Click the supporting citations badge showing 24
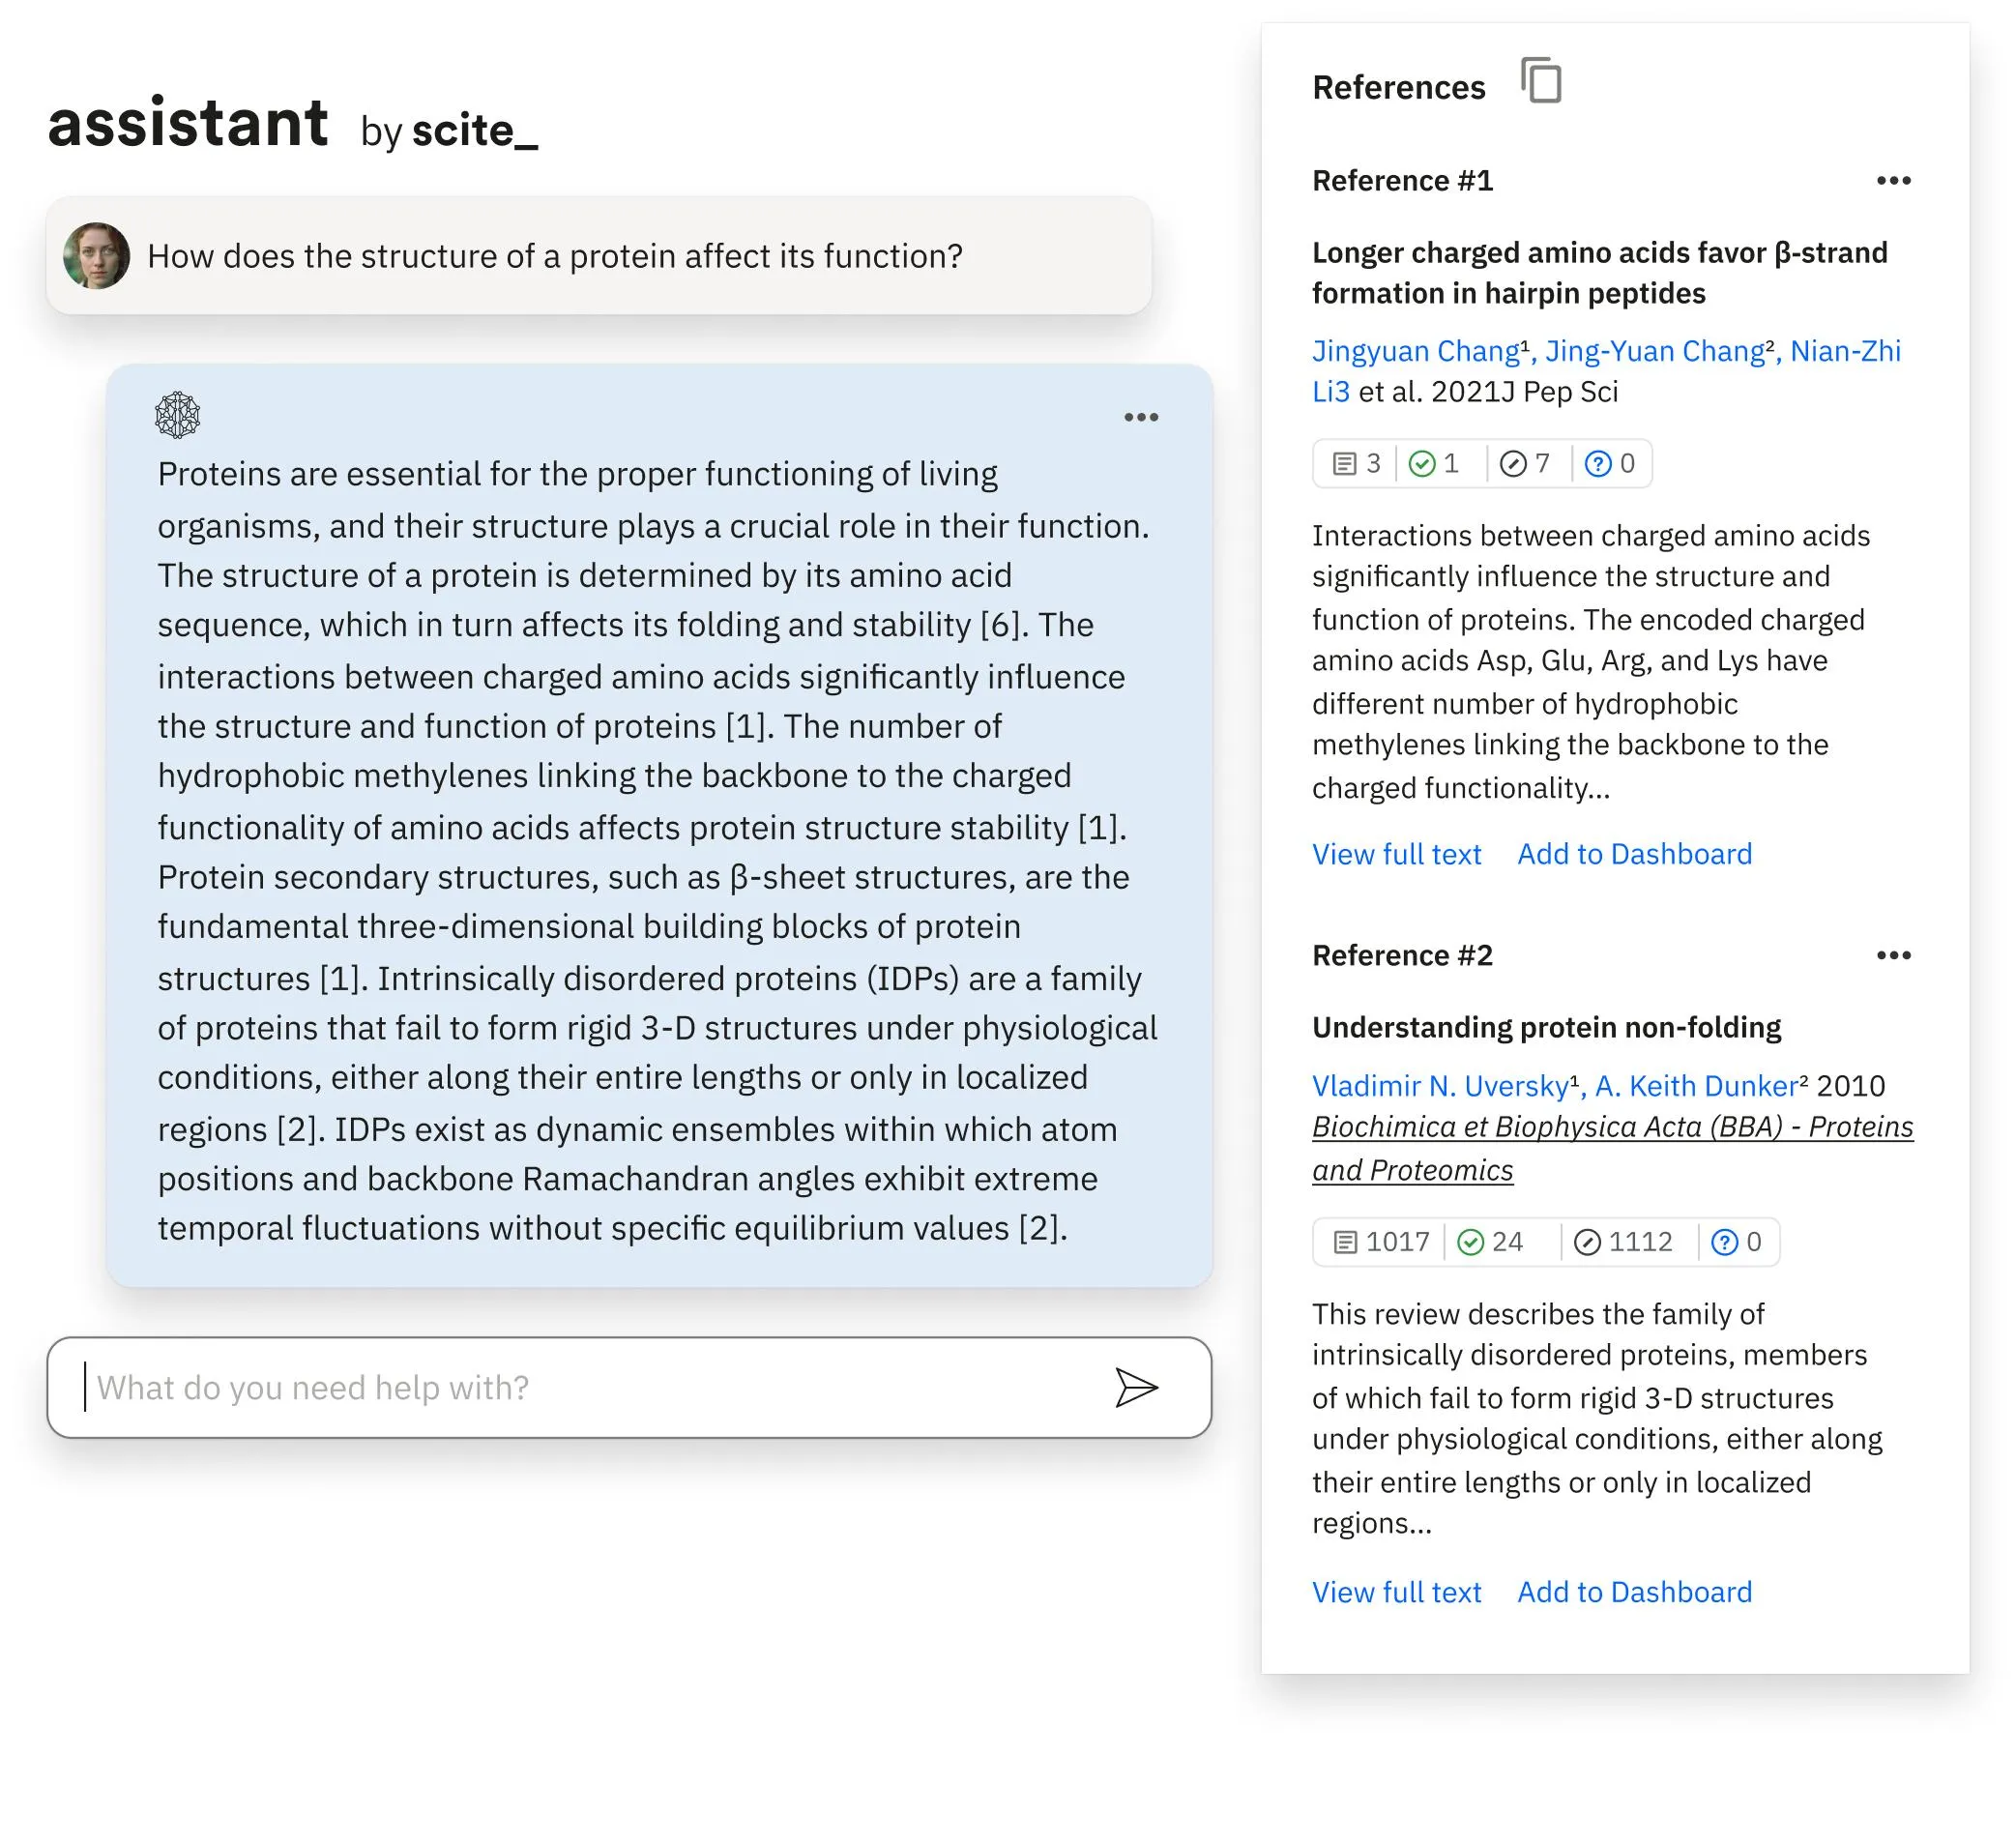Image resolution: width=2016 pixels, height=1844 pixels. coord(1493,1242)
